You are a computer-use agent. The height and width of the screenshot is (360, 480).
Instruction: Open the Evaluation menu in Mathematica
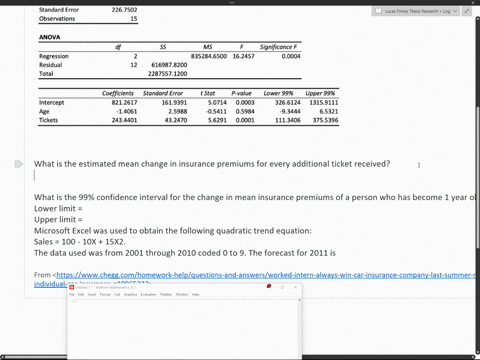pyautogui.click(x=148, y=294)
